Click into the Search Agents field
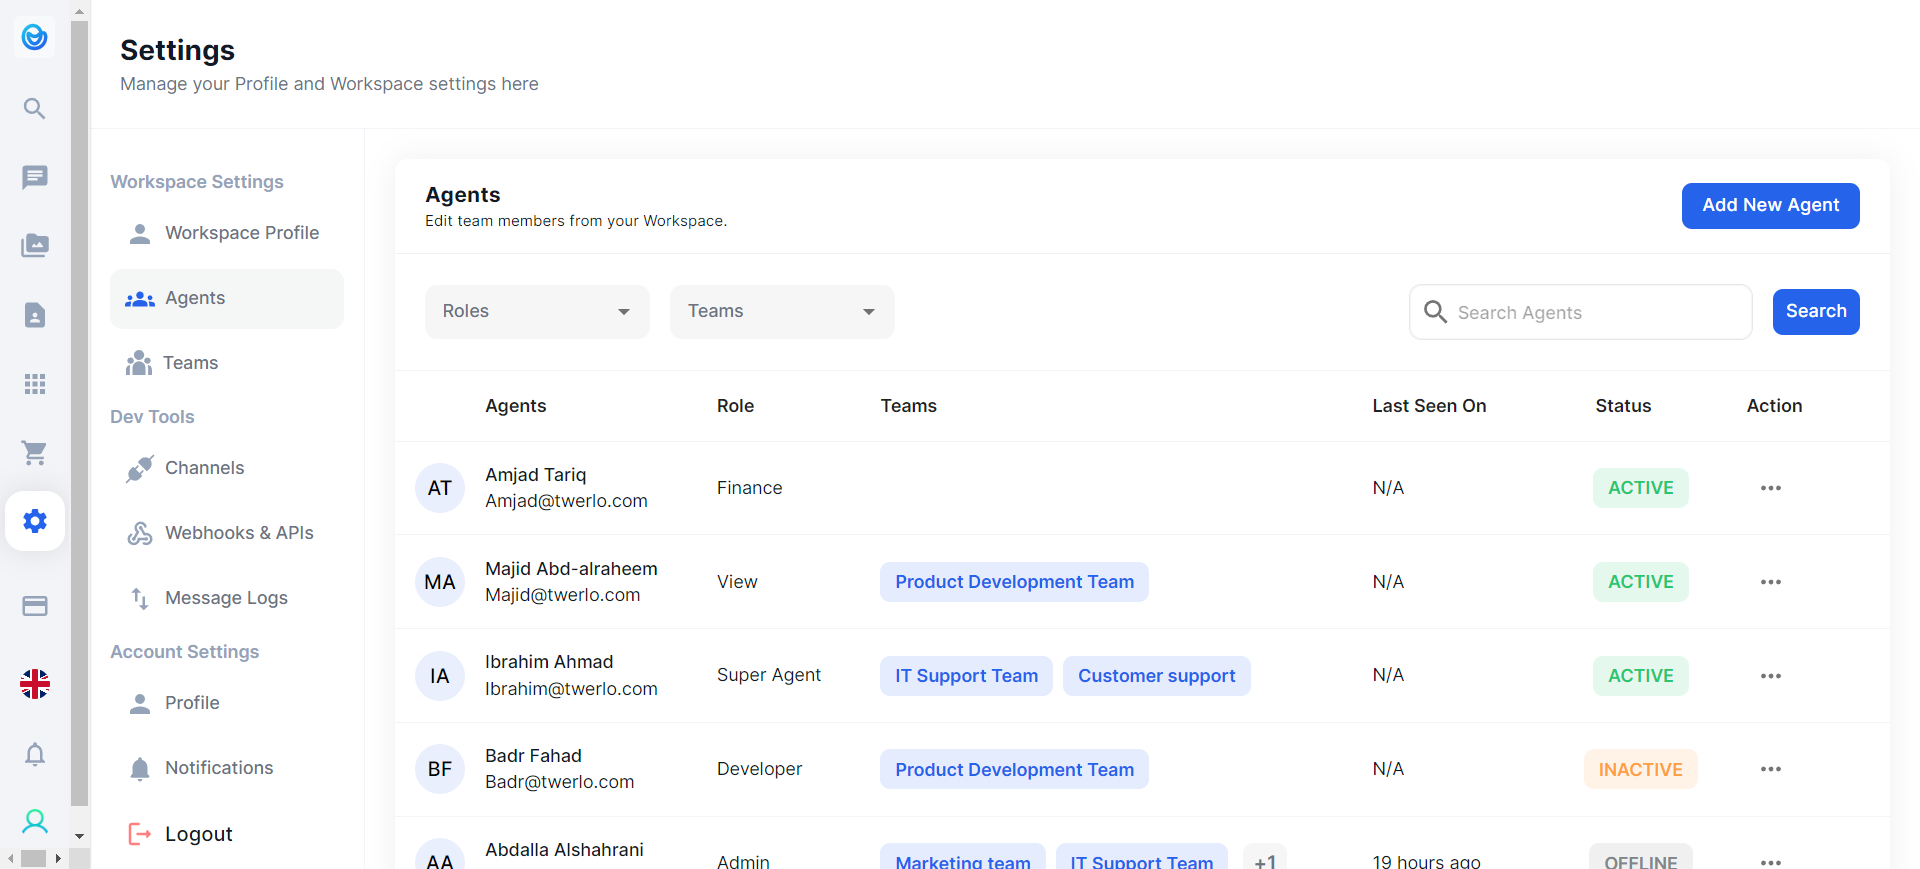1920x869 pixels. coord(1597,313)
